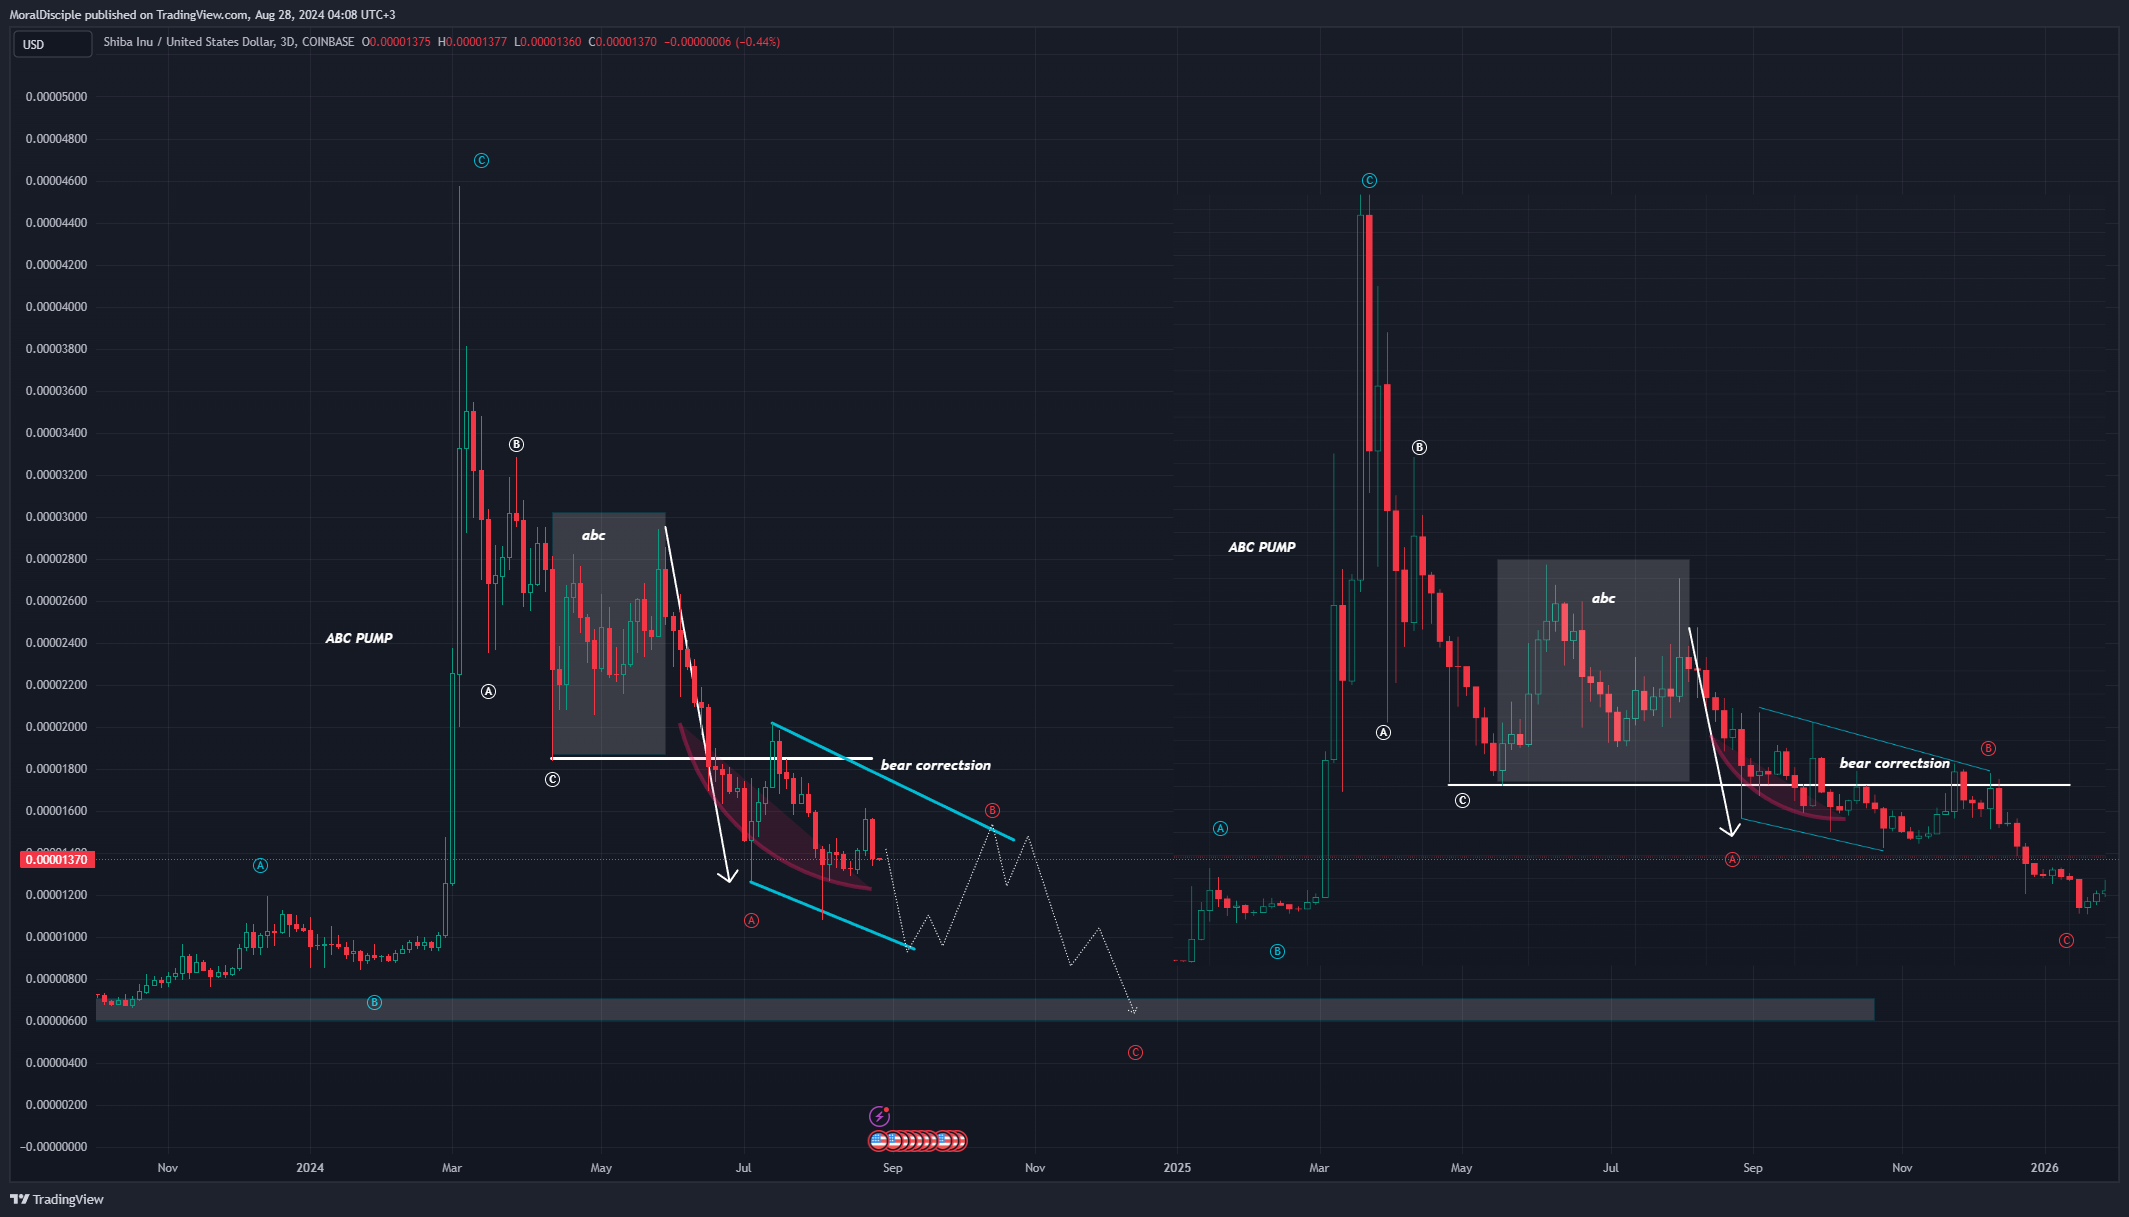
Task: Click the USD currency selector box
Action: coord(52,44)
